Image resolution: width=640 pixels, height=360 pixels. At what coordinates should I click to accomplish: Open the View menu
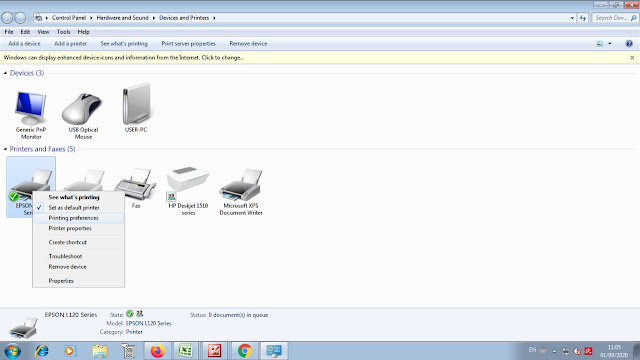pos(43,32)
